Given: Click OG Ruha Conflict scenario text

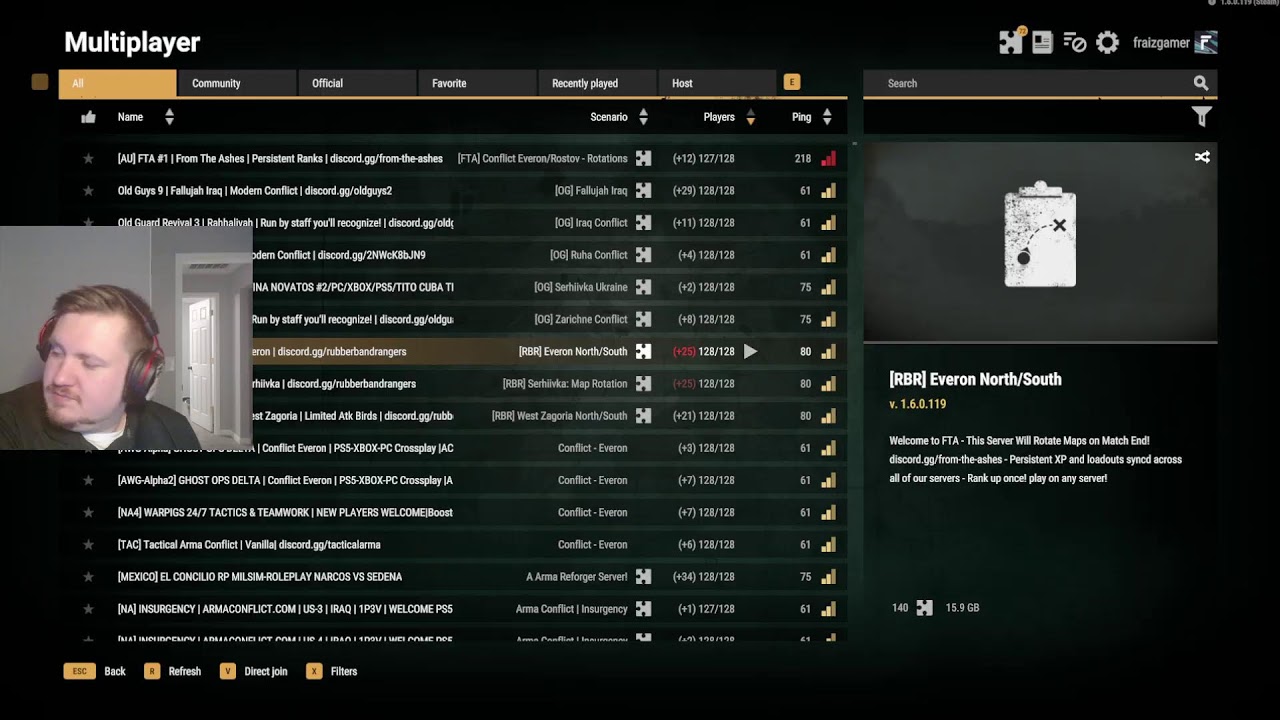Looking at the screenshot, I should coord(589,255).
